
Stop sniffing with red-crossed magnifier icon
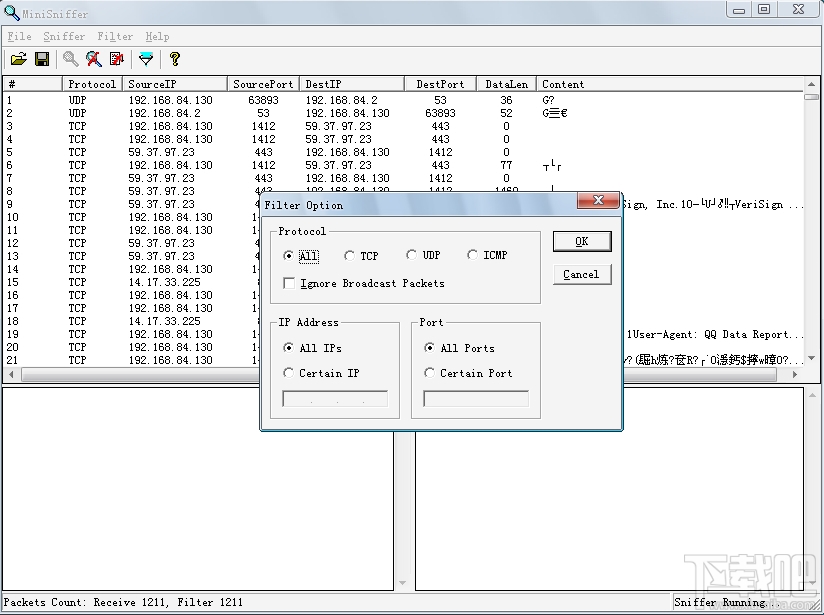94,59
